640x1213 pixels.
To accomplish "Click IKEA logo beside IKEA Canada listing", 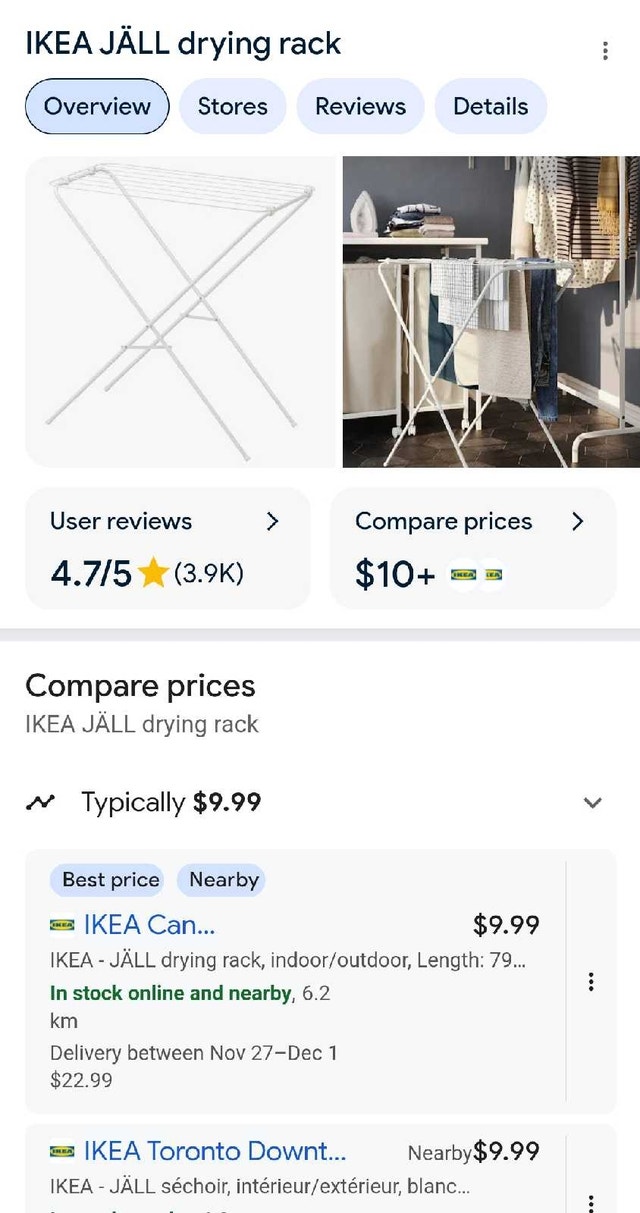I will (x=62, y=925).
